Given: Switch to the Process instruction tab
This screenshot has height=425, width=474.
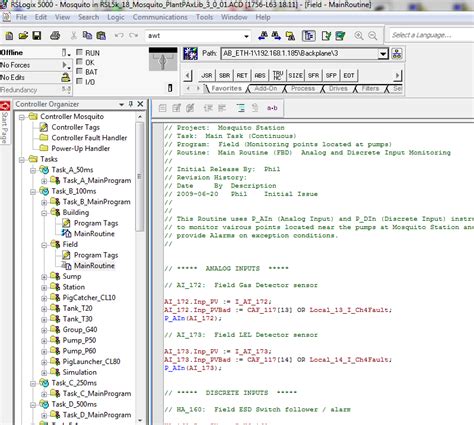Looking at the screenshot, I should coord(303,89).
